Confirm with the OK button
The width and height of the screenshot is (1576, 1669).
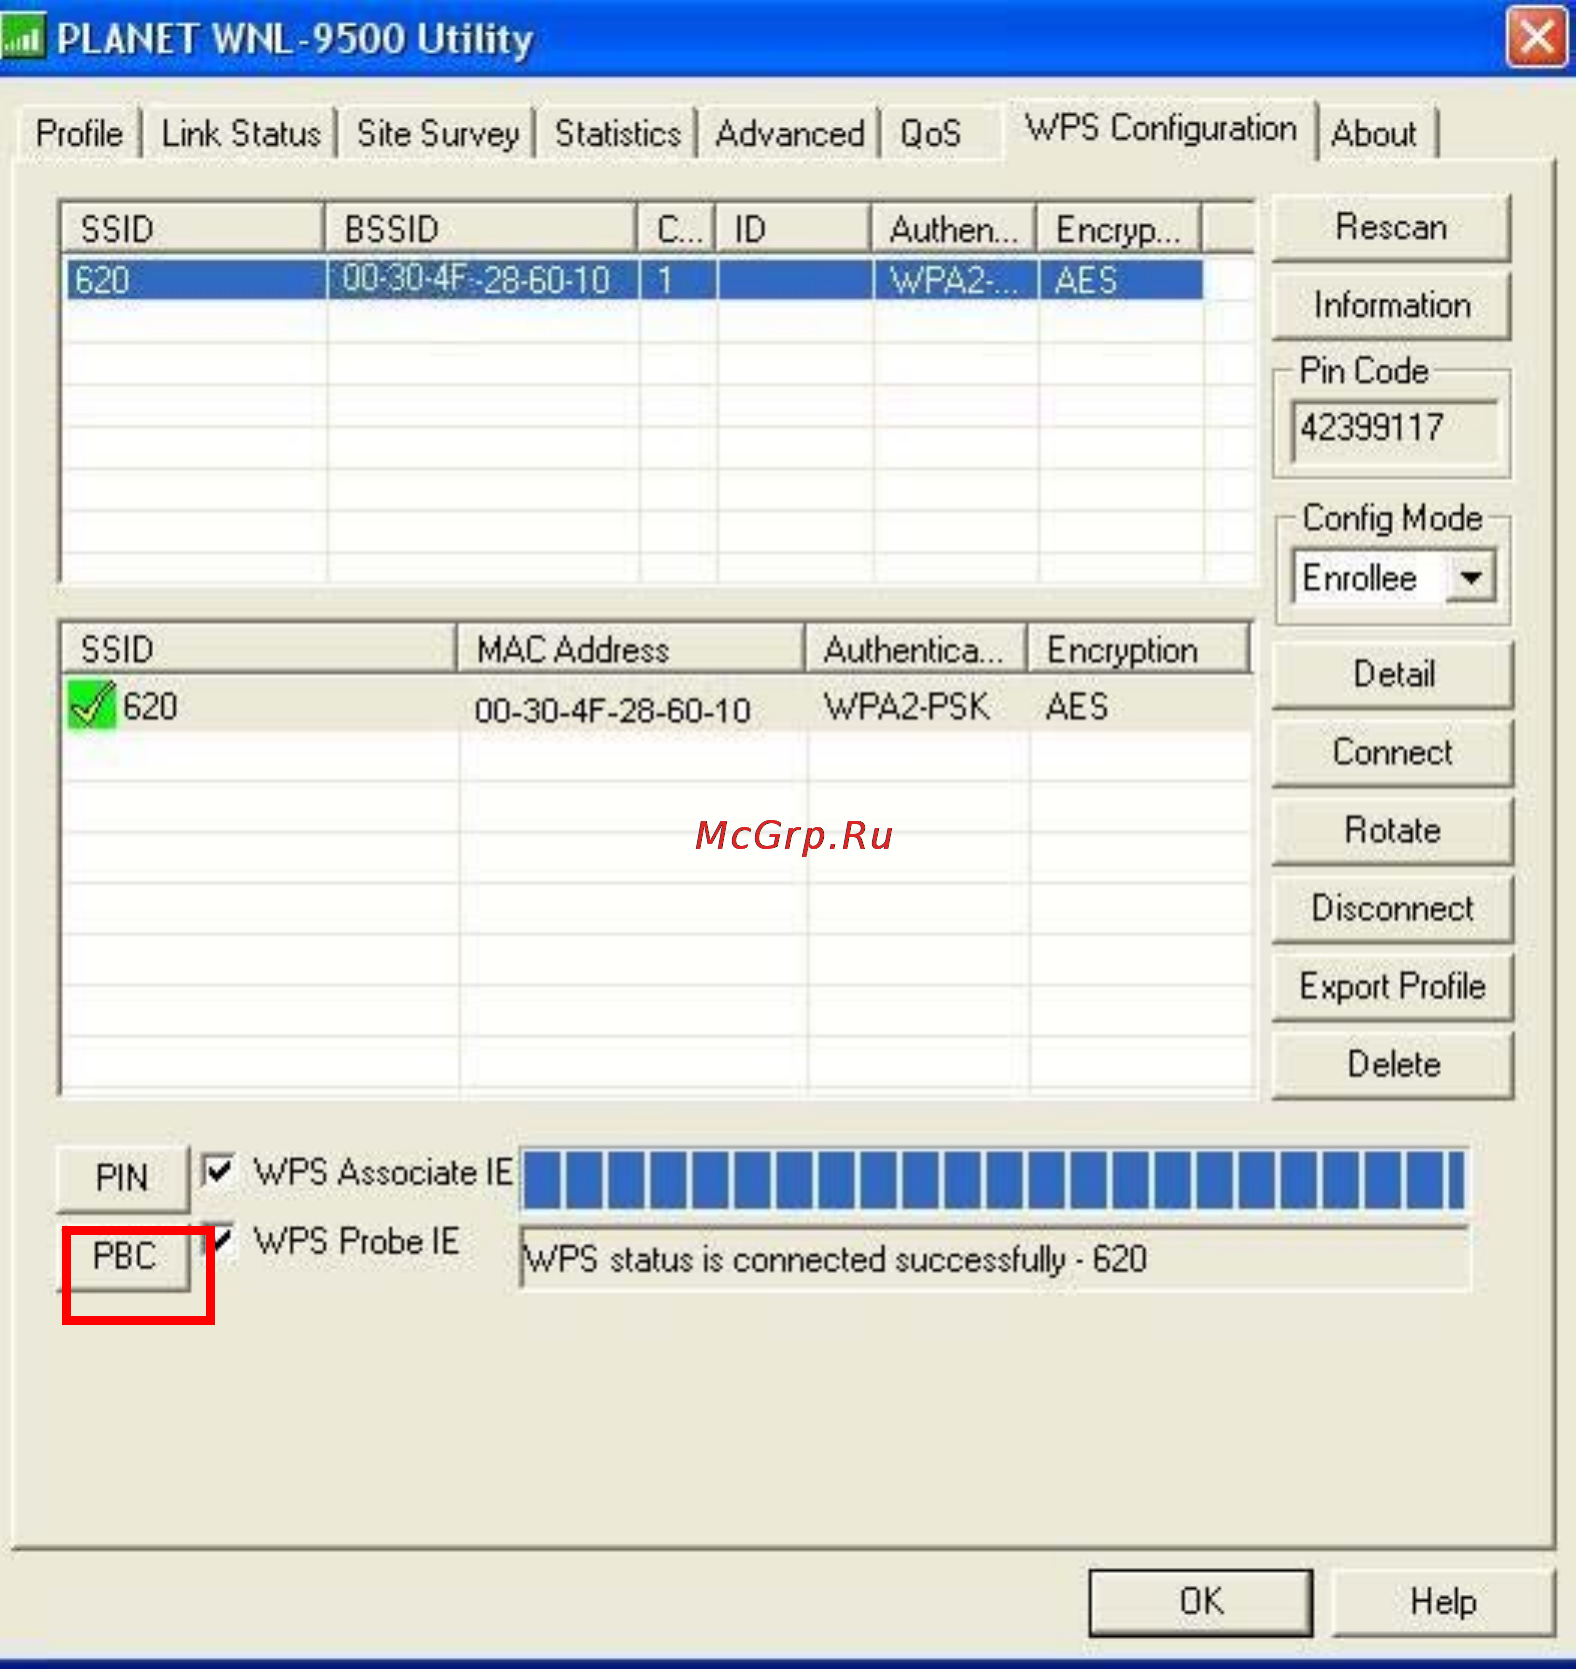1200,1601
